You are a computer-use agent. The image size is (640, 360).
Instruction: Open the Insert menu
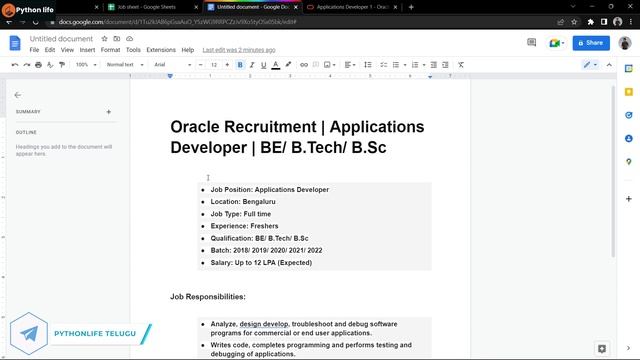[87, 50]
